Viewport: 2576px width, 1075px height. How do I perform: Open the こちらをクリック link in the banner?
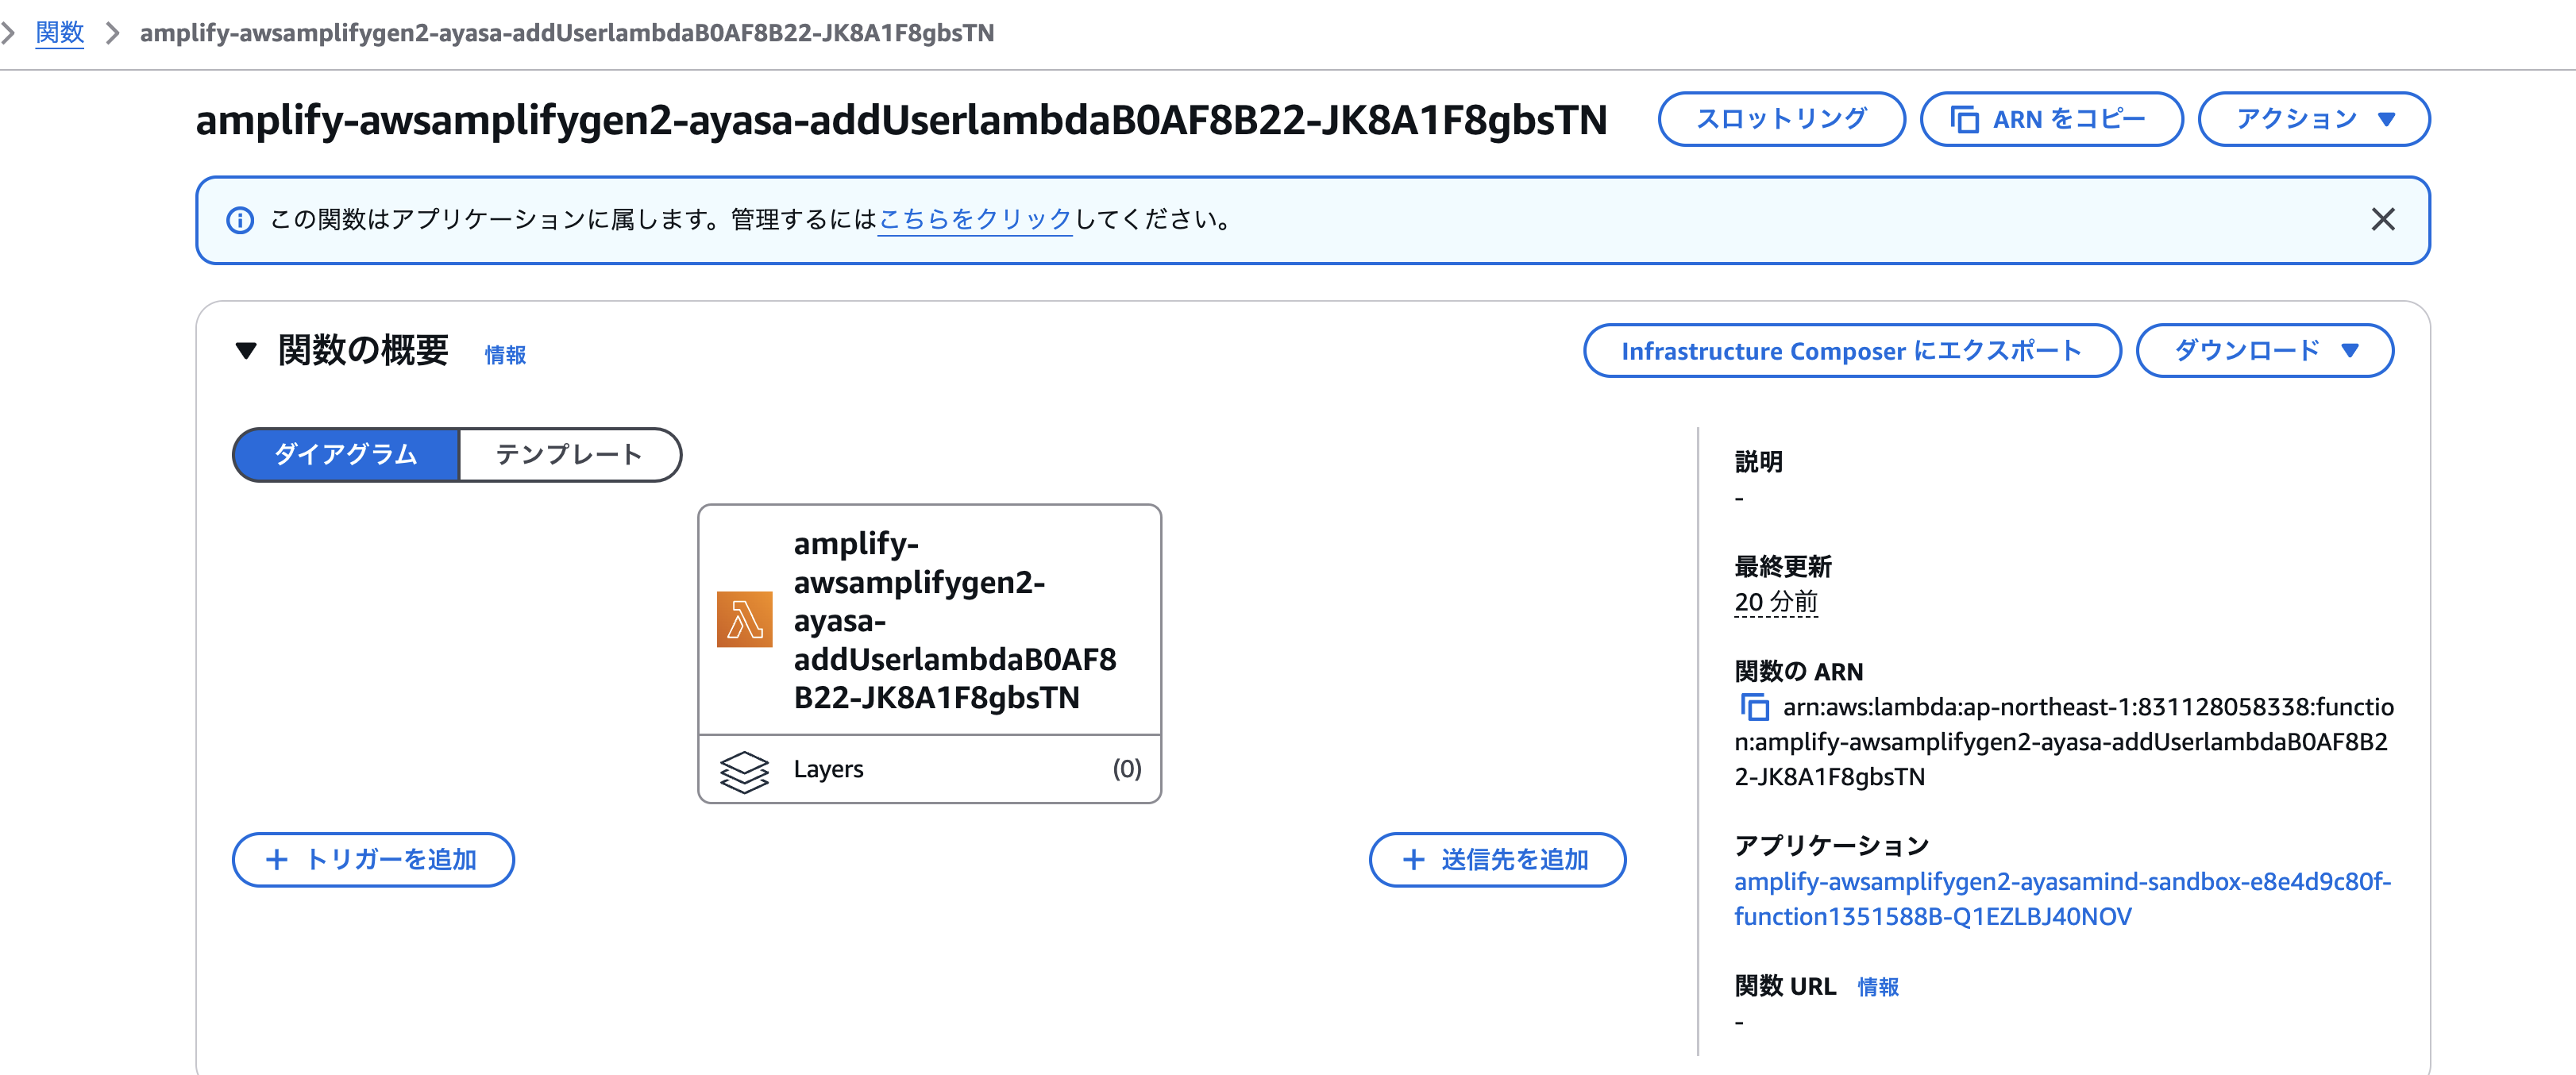(x=975, y=220)
